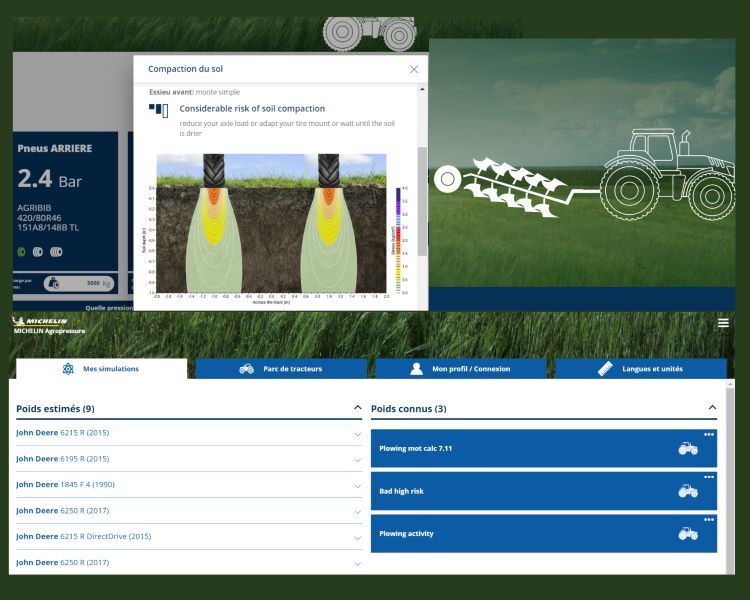Click Essieu avant: monte simple label
The height and width of the screenshot is (600, 750).
coord(195,92)
